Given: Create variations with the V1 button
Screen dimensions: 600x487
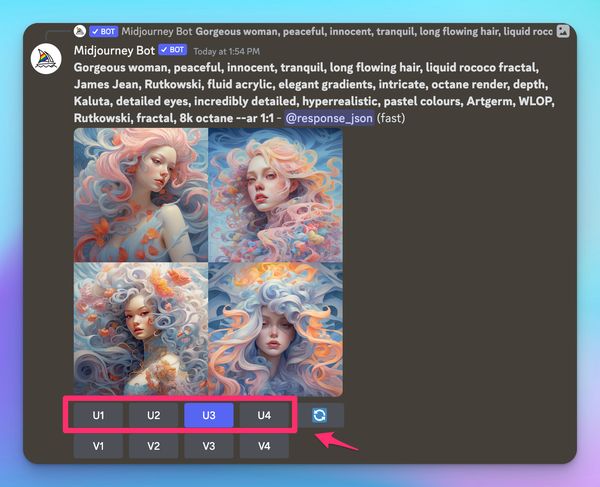Looking at the screenshot, I should (x=99, y=446).
